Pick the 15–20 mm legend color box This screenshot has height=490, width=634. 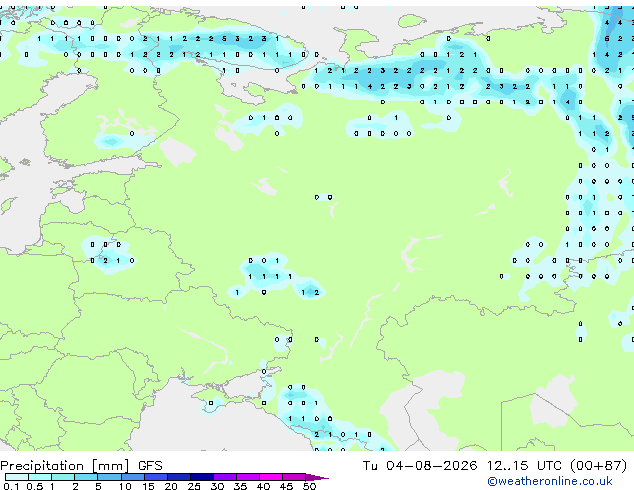[x=155, y=477]
